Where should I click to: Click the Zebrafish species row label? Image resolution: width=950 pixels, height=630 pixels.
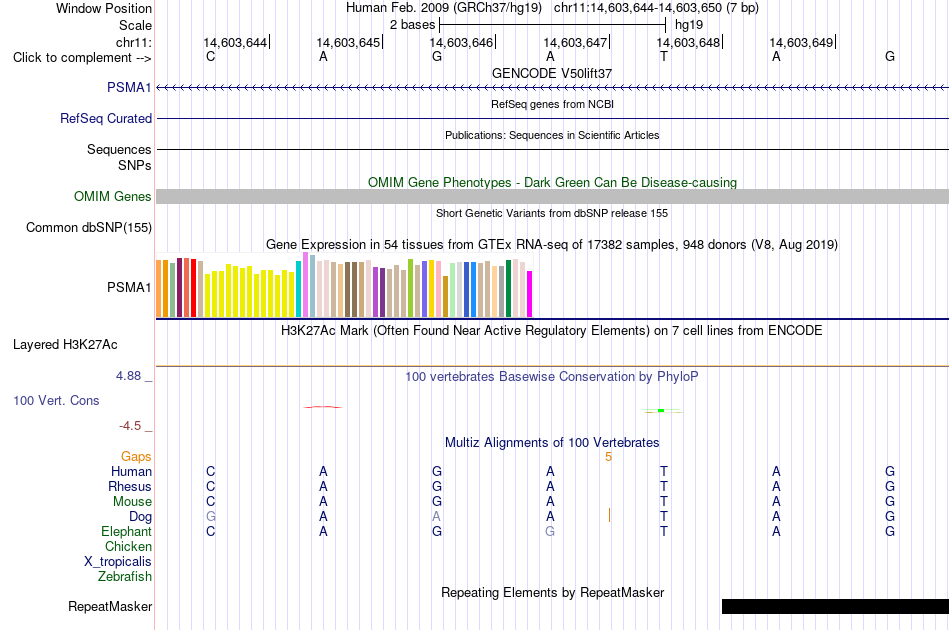coord(125,577)
